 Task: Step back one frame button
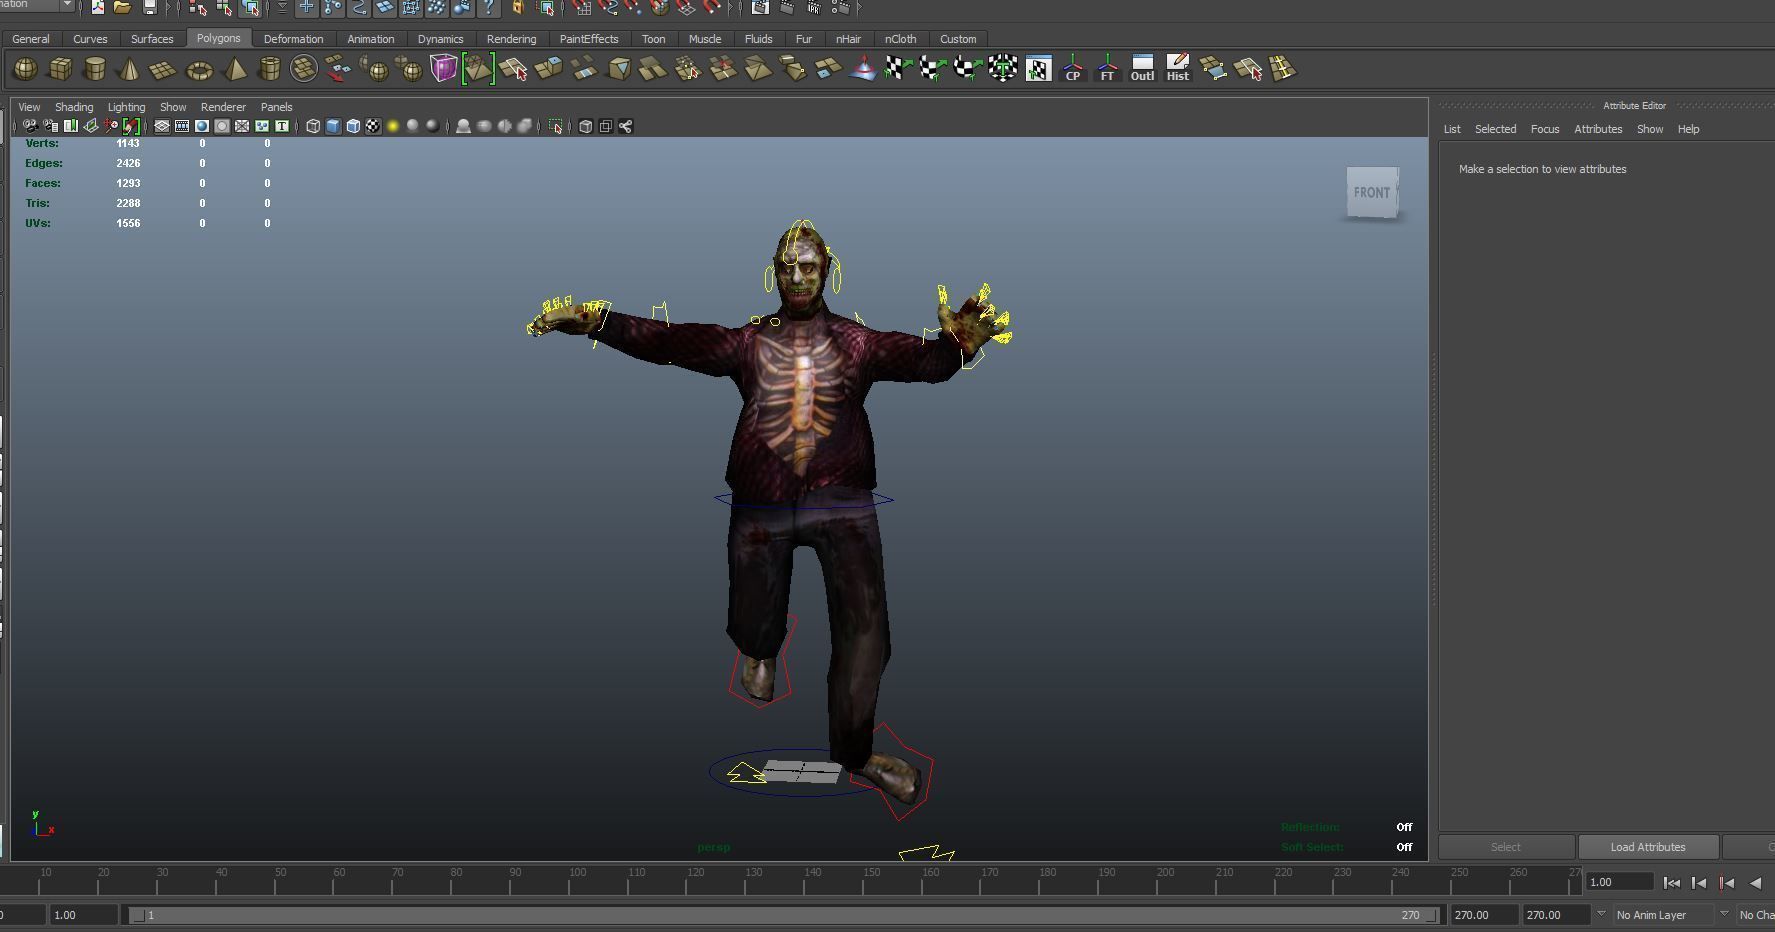coord(1699,882)
